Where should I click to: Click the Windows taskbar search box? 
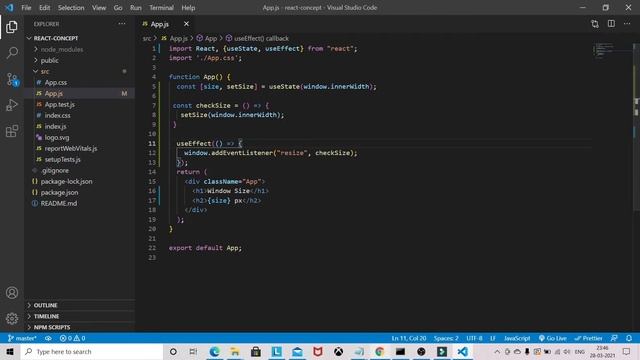coord(92,351)
